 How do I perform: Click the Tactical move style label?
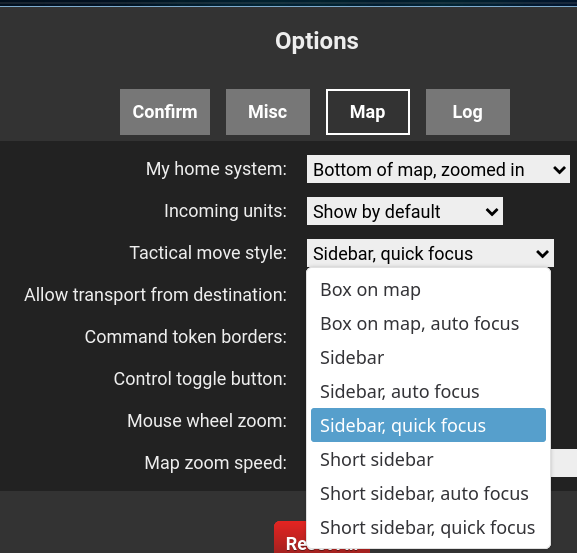point(208,253)
